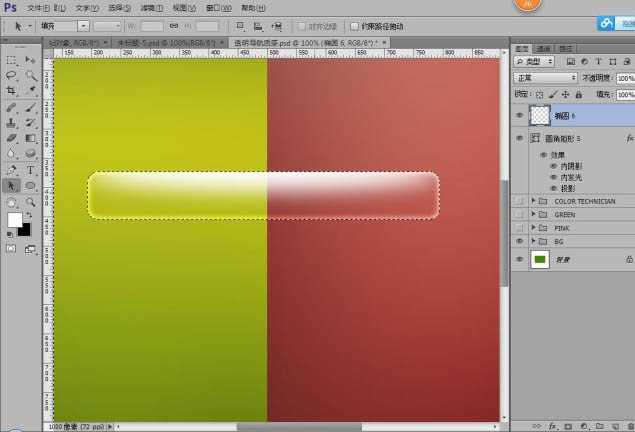The image size is (635, 432).
Task: Open the fill dropdown in options bar
Action: point(83,26)
